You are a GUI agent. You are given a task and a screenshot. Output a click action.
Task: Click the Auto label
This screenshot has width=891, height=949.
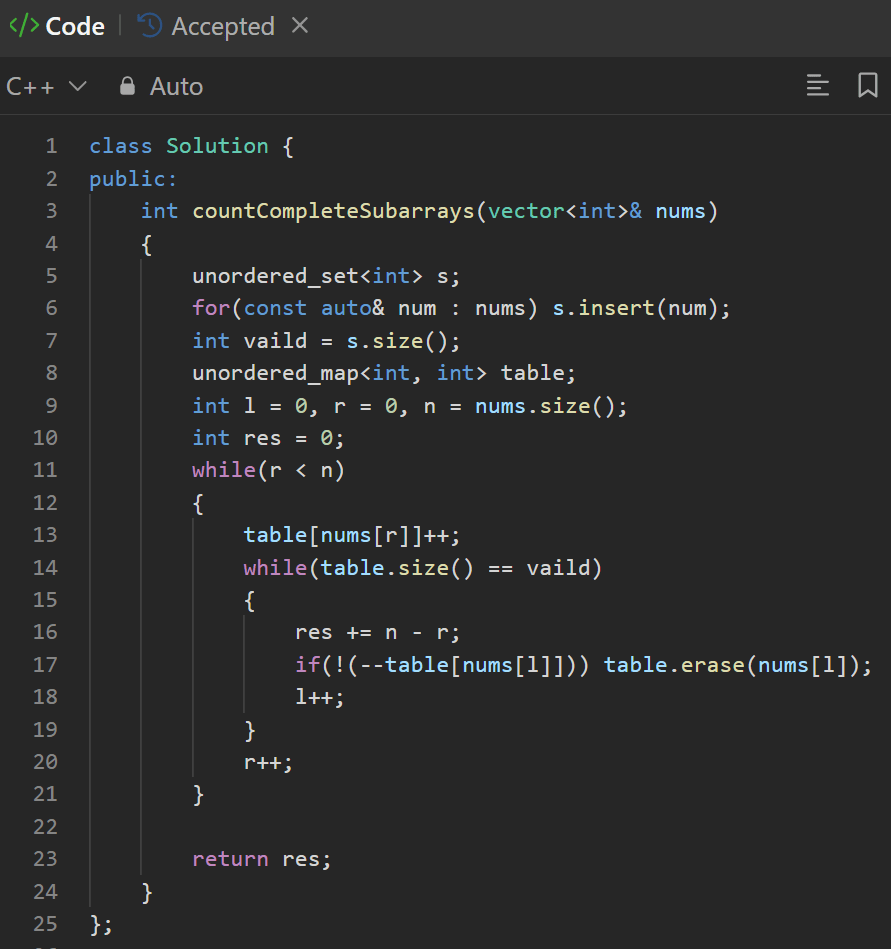coord(176,87)
